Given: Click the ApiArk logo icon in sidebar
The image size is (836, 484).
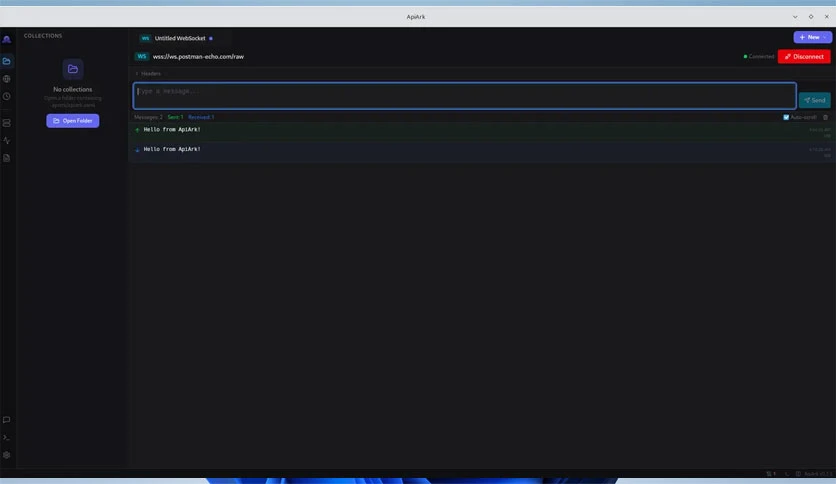Looking at the screenshot, I should [6, 39].
